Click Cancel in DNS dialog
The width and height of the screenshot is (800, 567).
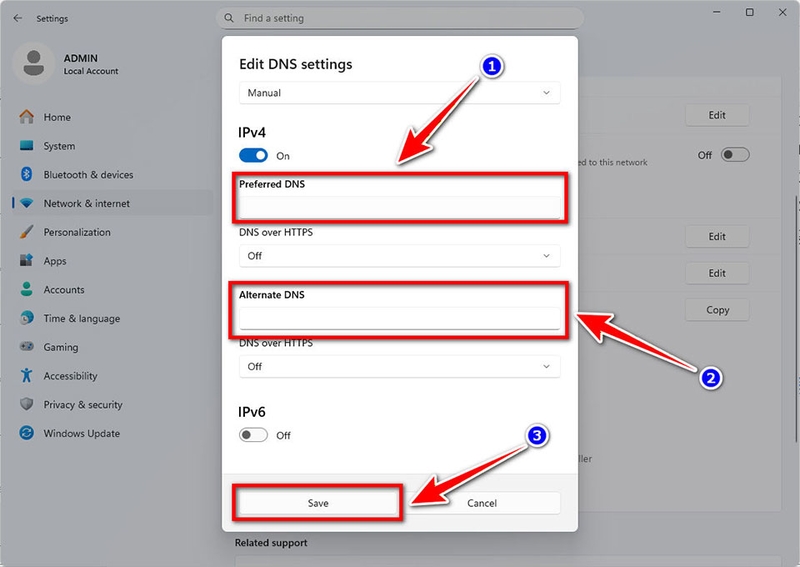tap(482, 503)
